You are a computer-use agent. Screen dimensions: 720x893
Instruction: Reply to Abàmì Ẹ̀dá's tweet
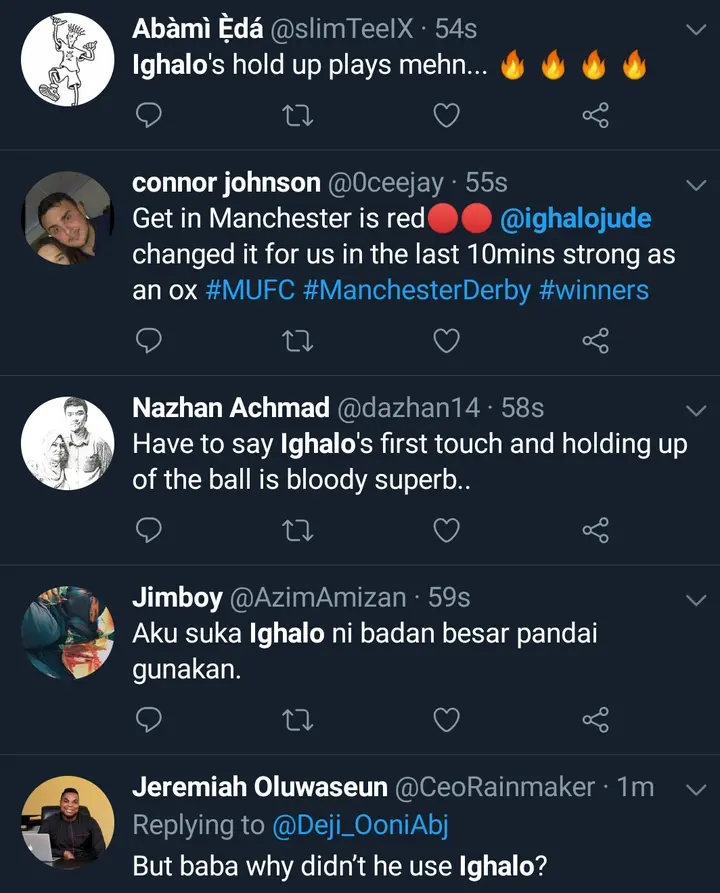(x=148, y=116)
